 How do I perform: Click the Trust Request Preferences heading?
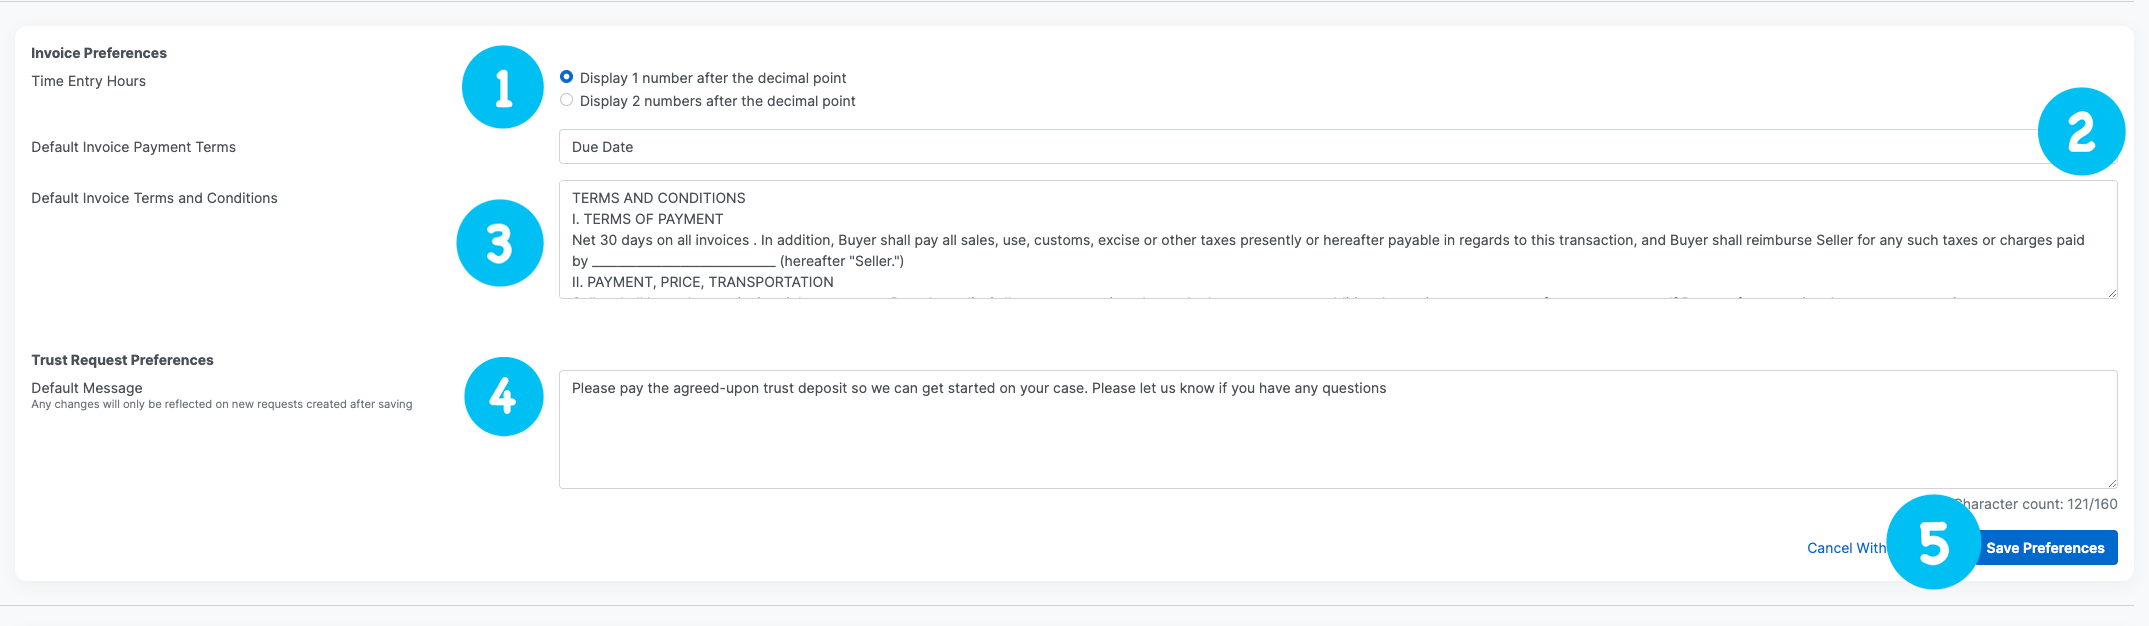tap(122, 360)
